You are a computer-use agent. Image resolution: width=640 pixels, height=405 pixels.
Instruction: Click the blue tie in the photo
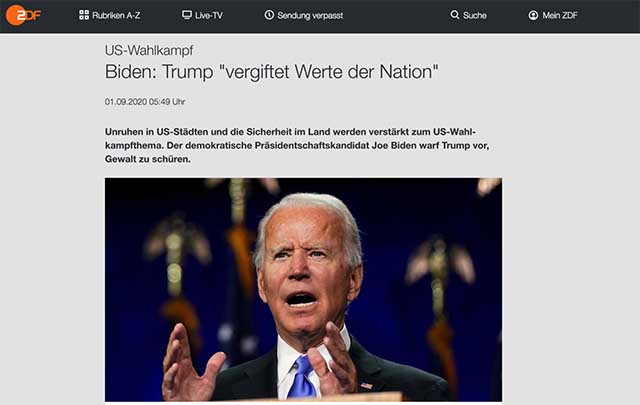coord(302,378)
